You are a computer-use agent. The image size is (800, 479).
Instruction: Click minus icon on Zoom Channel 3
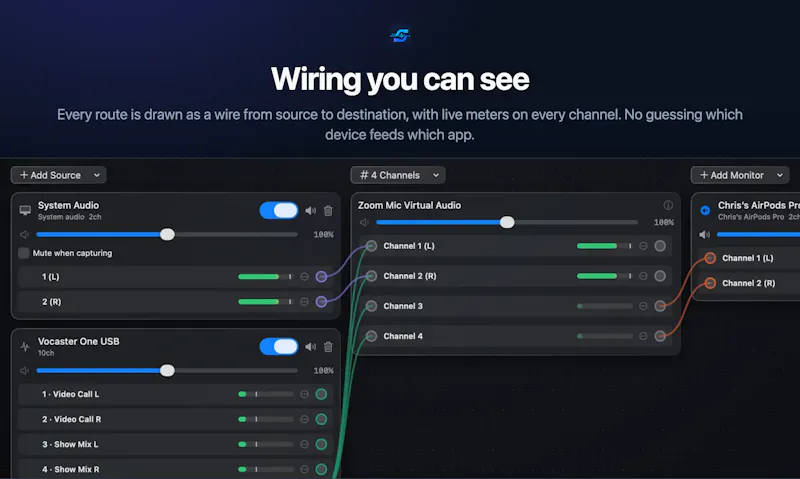643,306
